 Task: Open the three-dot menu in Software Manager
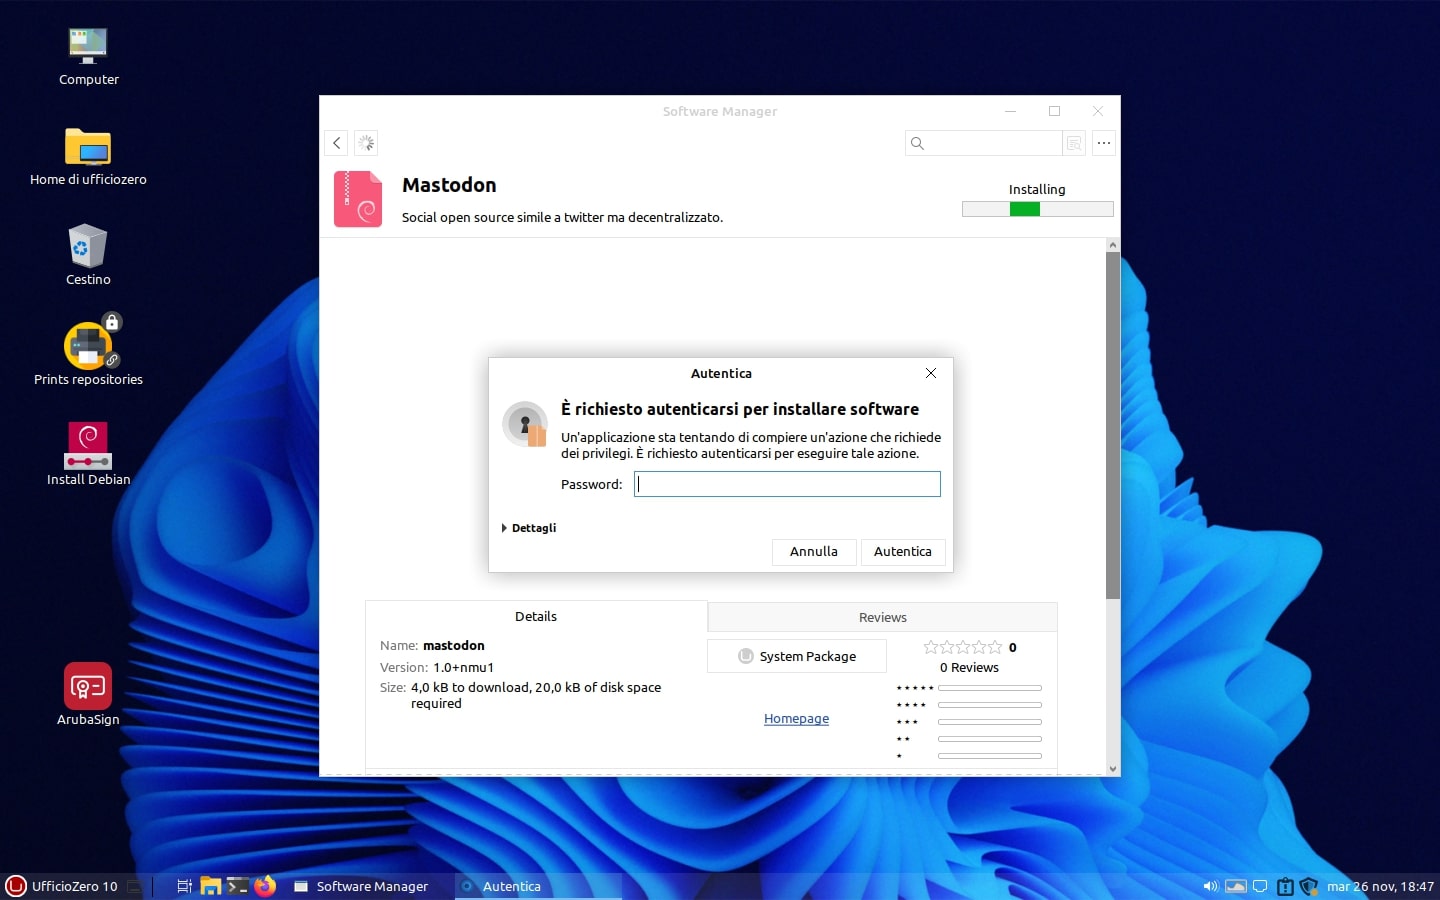pyautogui.click(x=1103, y=143)
